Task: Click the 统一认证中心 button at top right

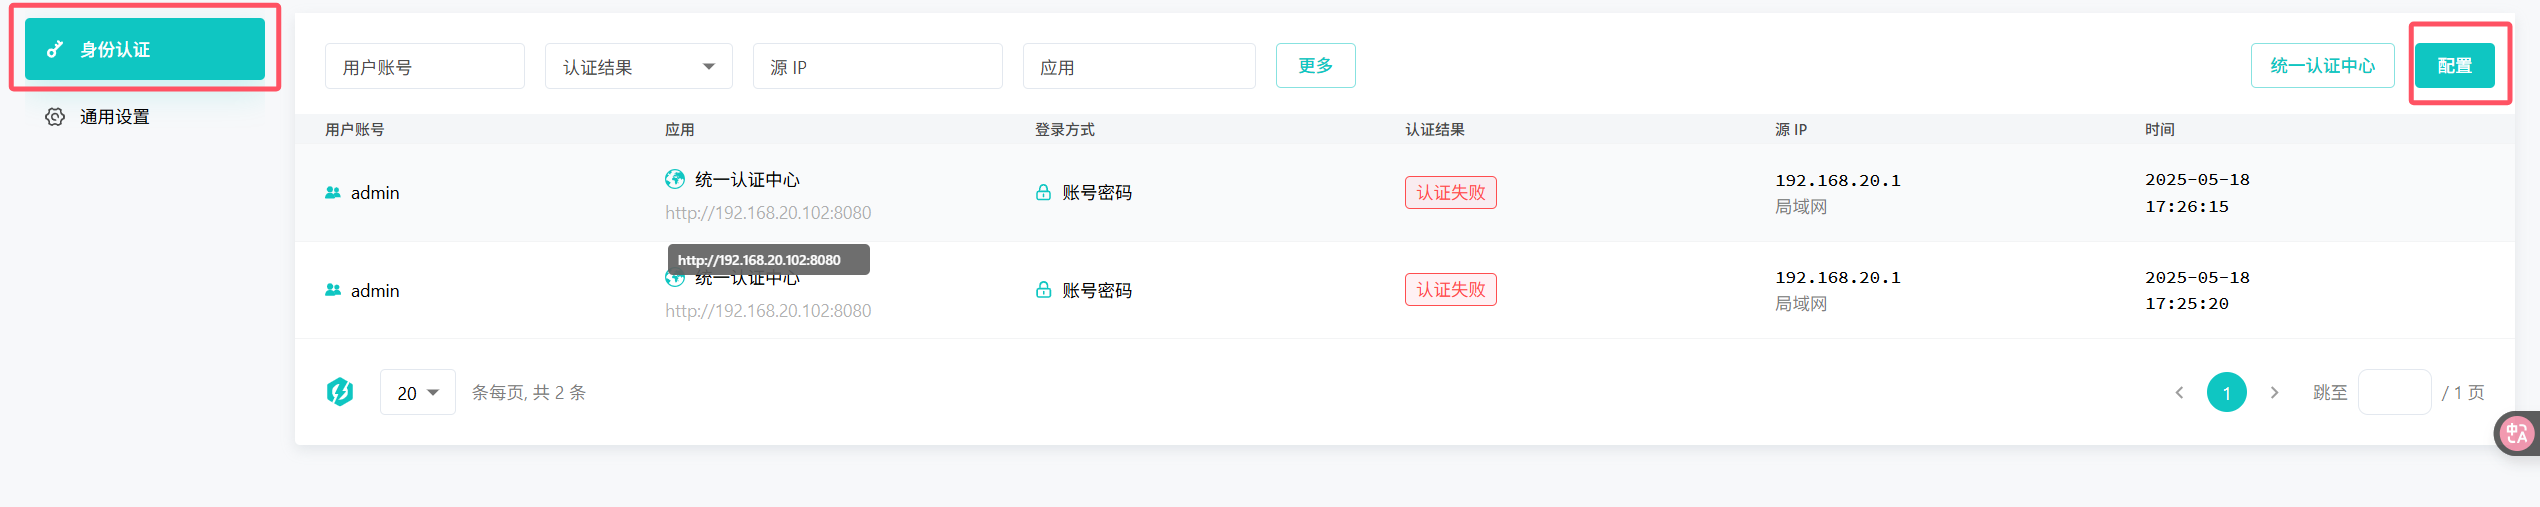Action: (2322, 66)
